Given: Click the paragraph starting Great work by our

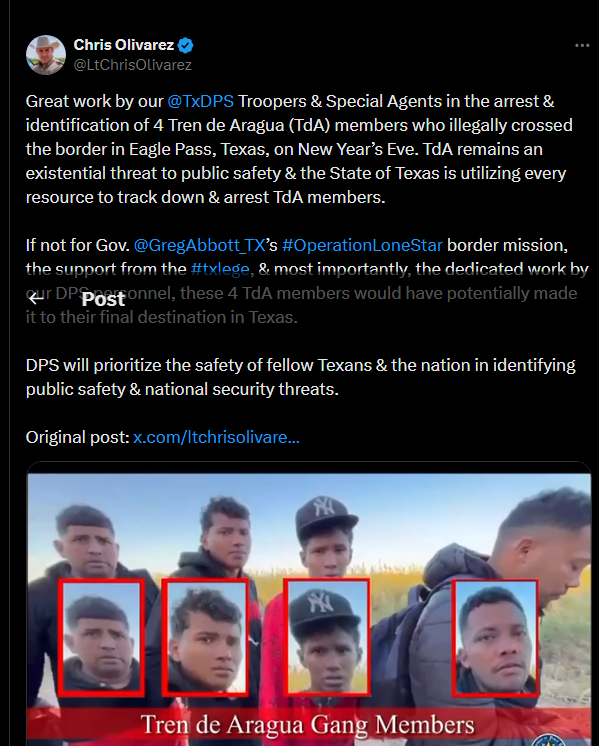Looking at the screenshot, I should (x=299, y=149).
